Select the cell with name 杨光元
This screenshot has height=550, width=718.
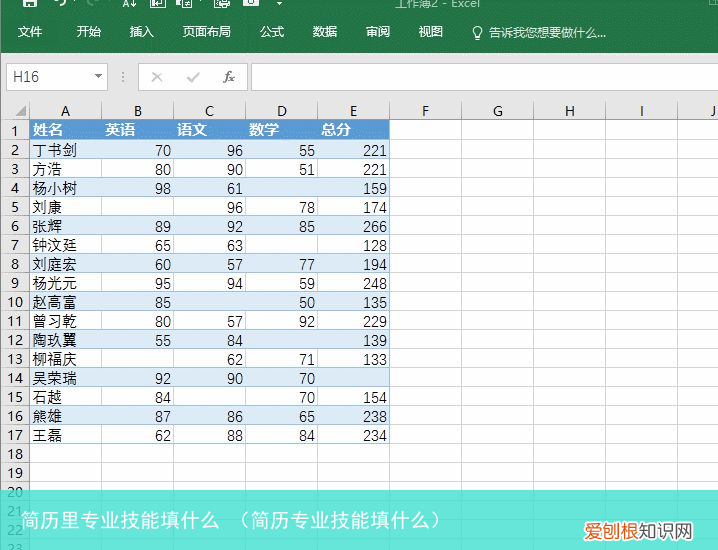65,283
